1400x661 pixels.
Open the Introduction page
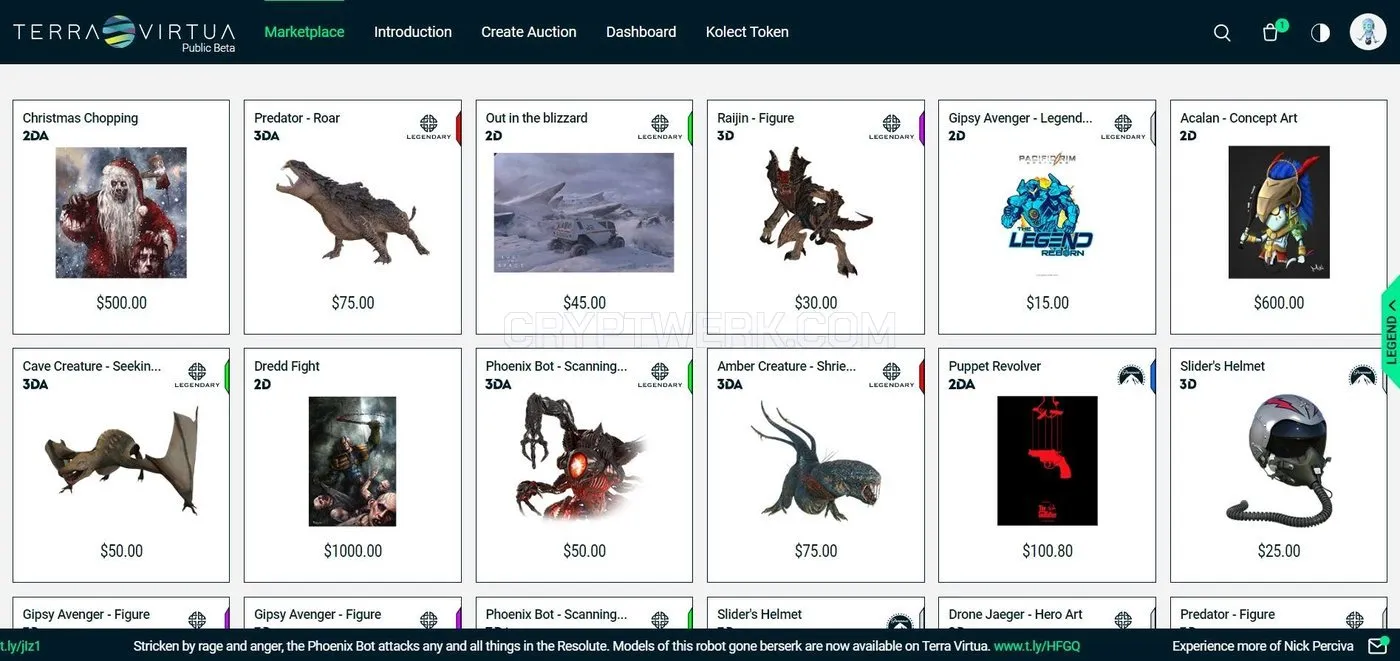pyautogui.click(x=413, y=32)
